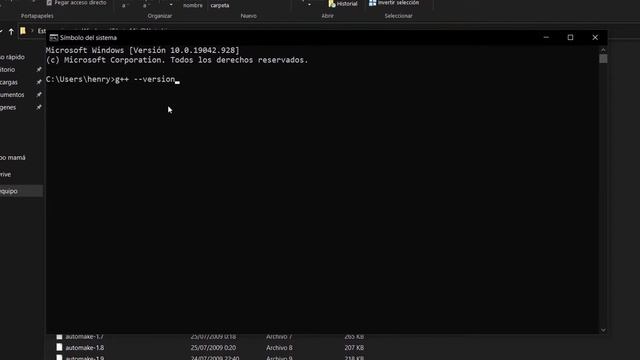Select the highlighted equipo item in sidebar
This screenshot has height=360, width=640.
(21, 191)
